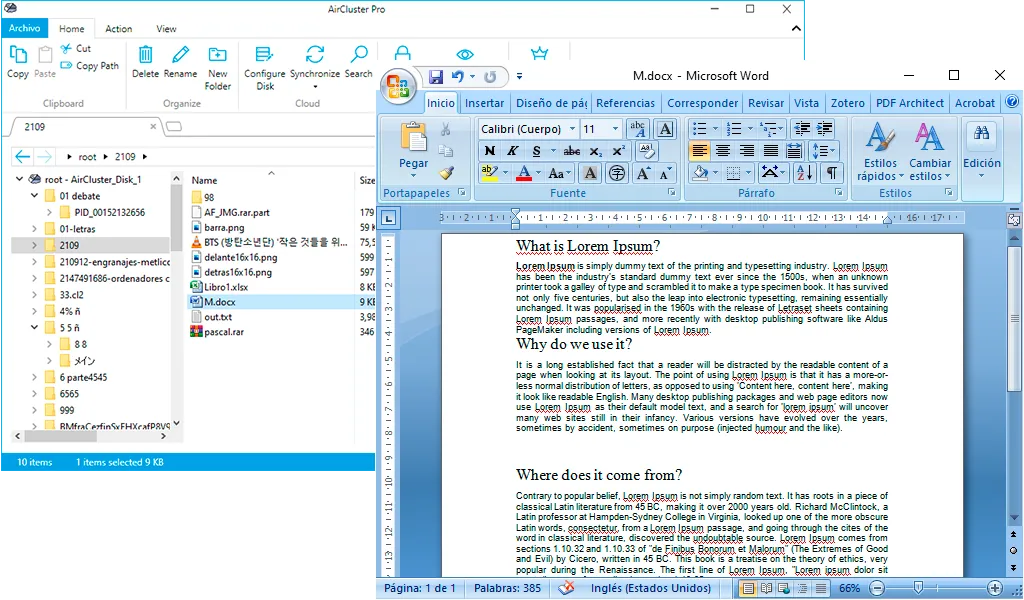Image resolution: width=1024 pixels, height=600 pixels.
Task: Switch to the Revisar tab
Action: point(765,103)
